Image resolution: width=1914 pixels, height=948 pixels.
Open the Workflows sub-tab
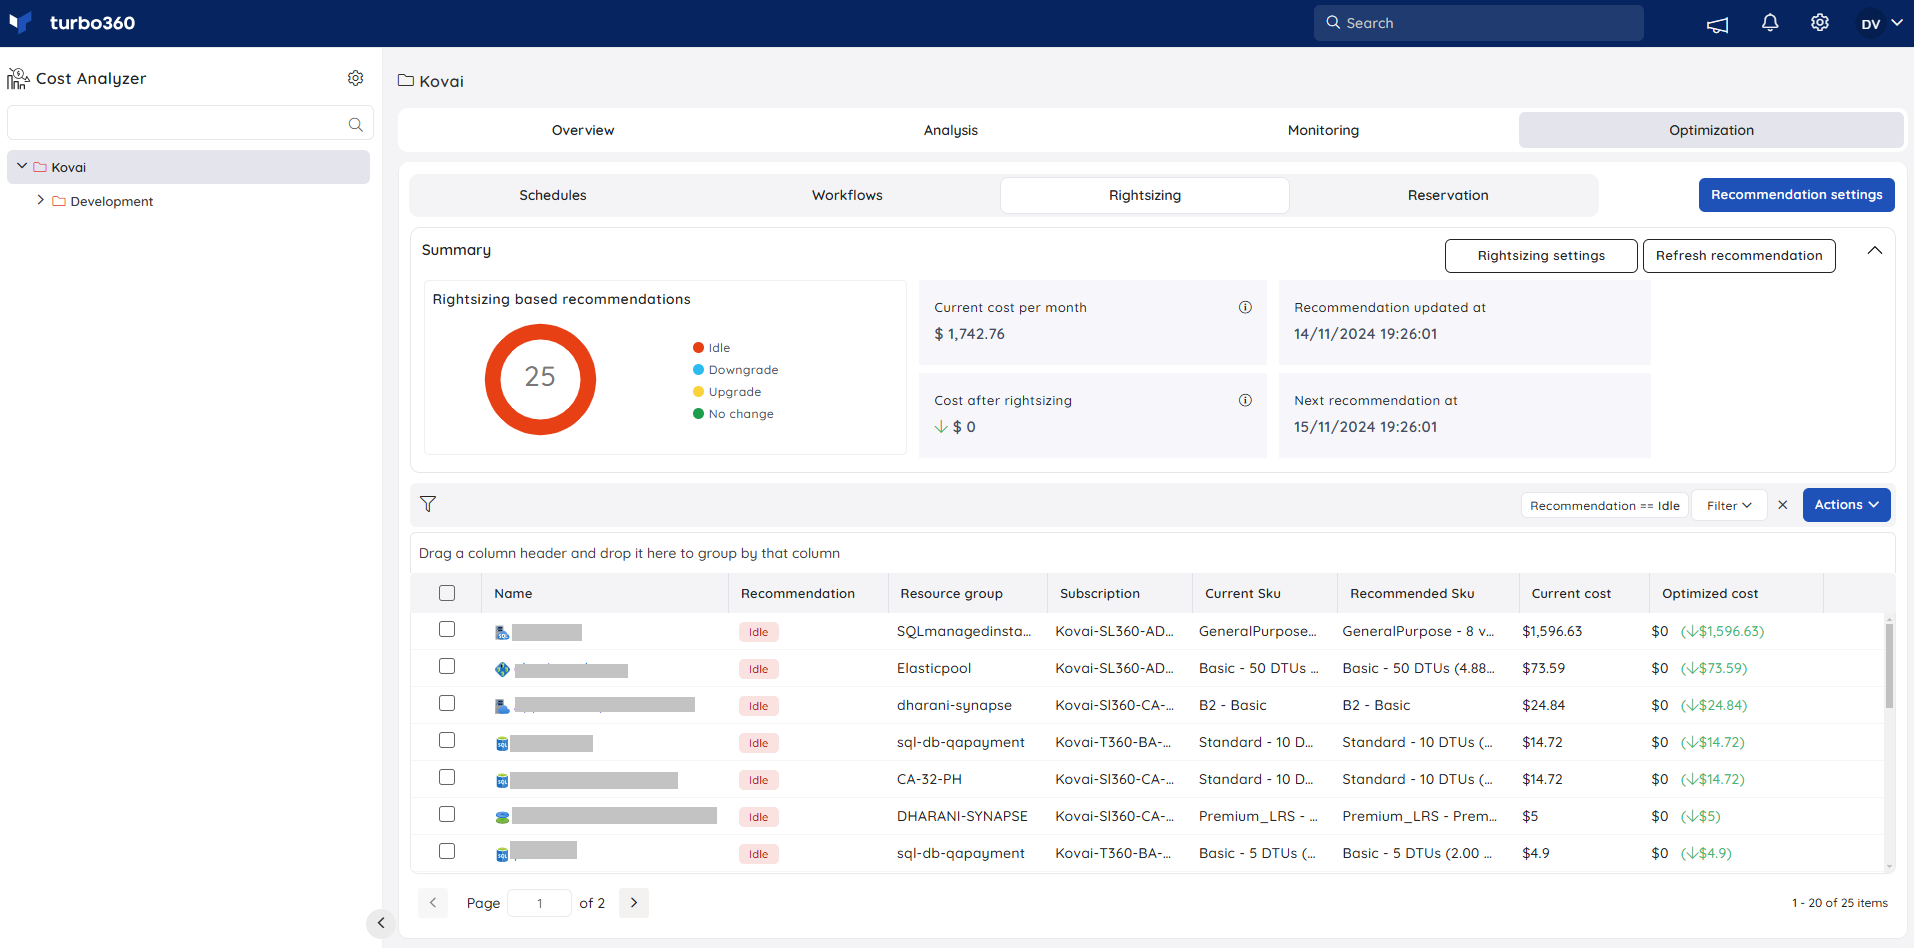[847, 195]
